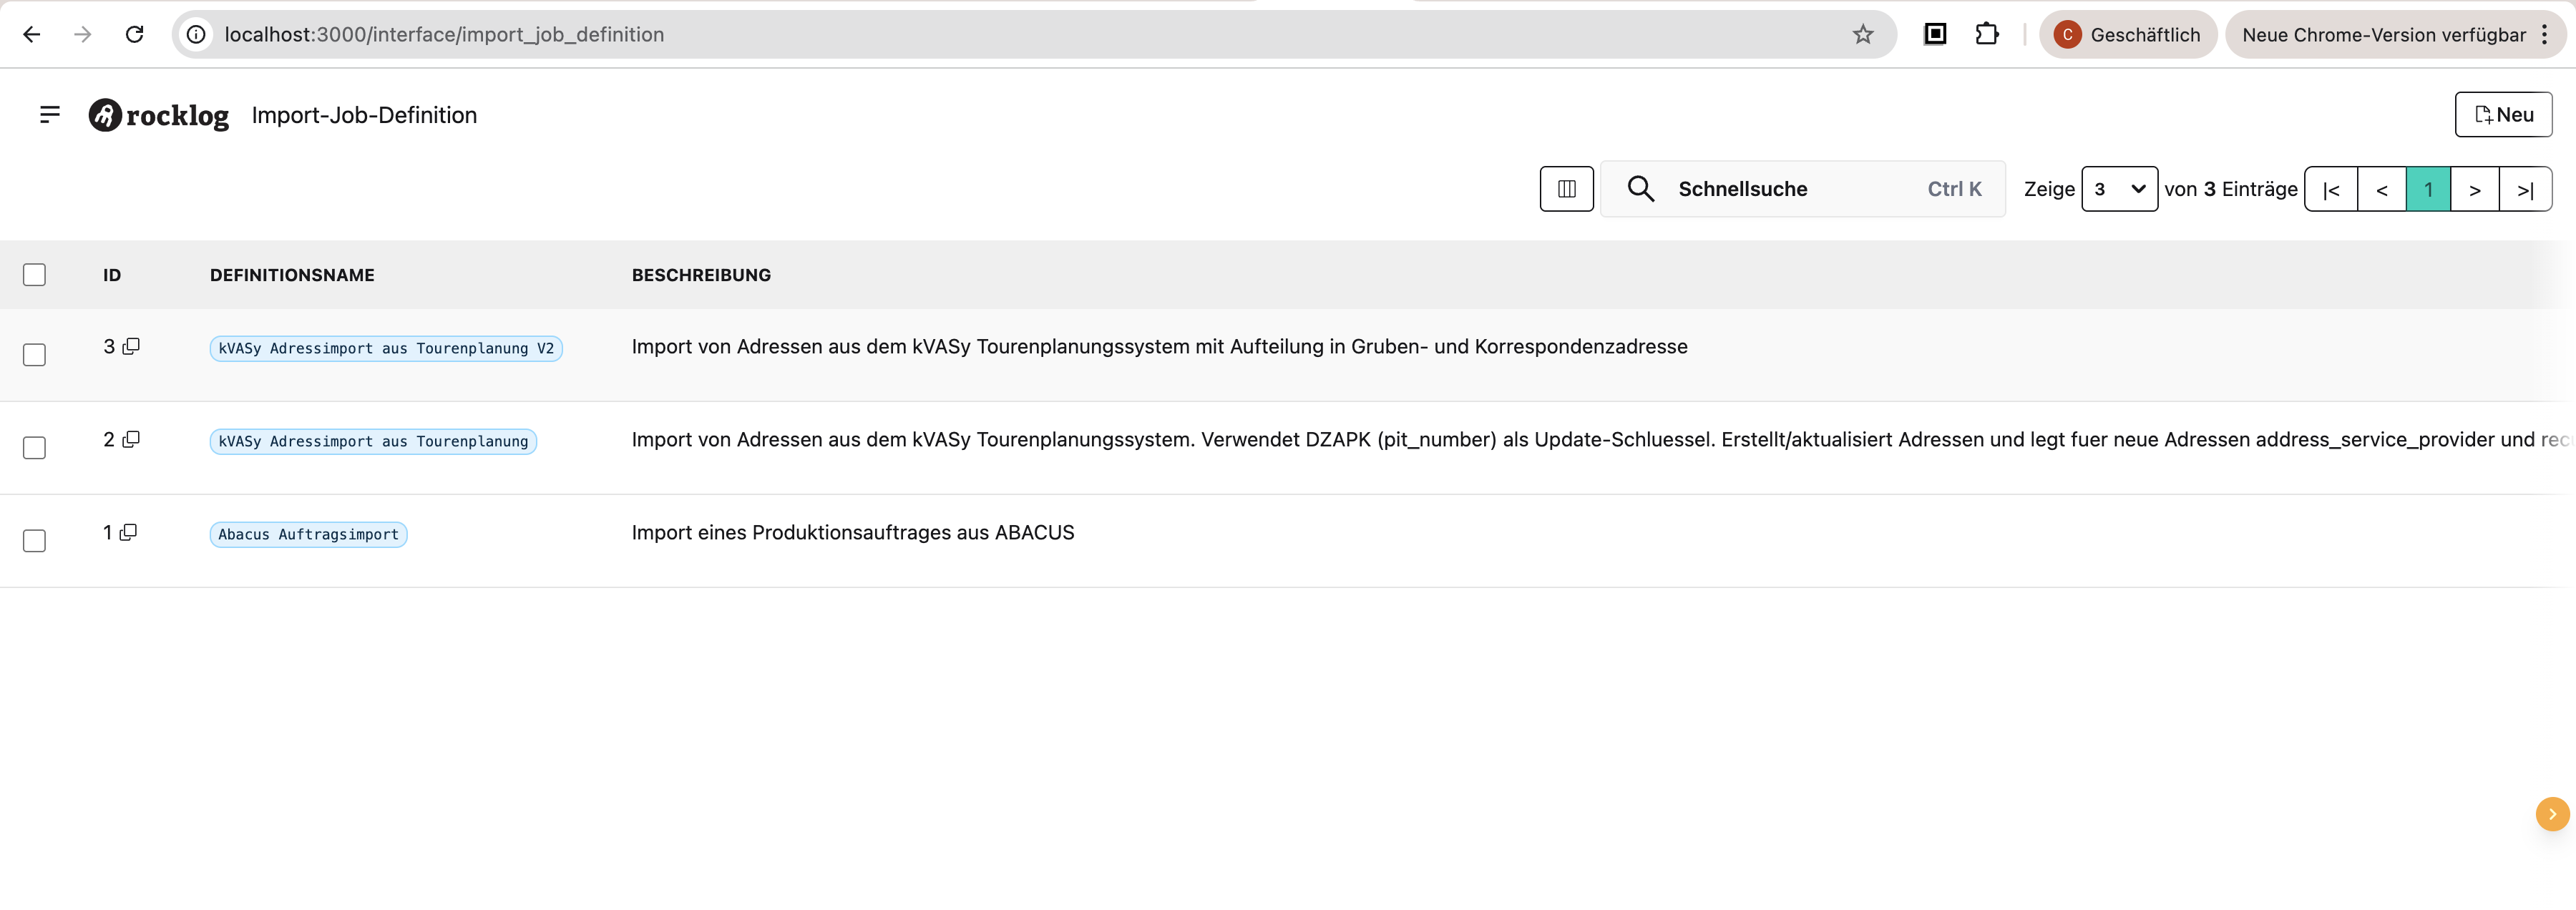Go to the previous page
This screenshot has width=2576, height=910.
click(2382, 189)
